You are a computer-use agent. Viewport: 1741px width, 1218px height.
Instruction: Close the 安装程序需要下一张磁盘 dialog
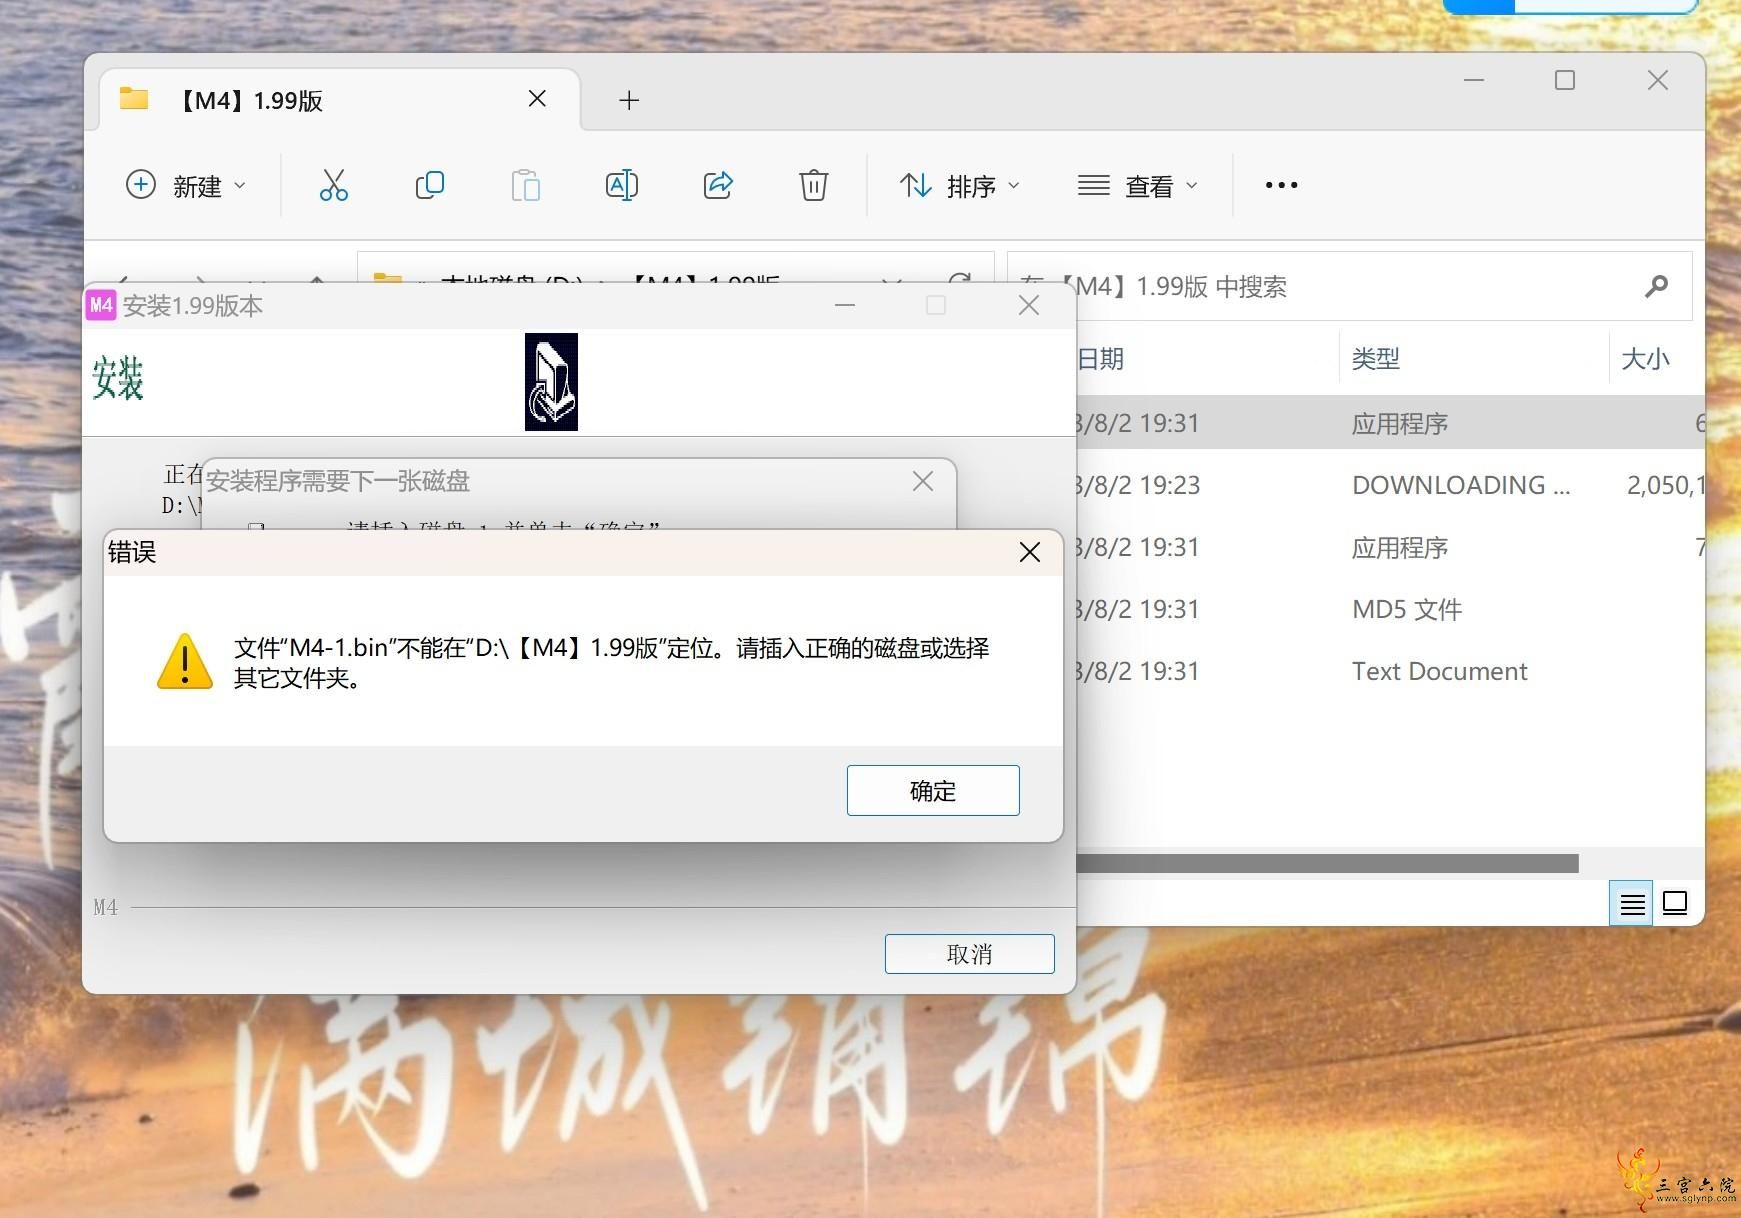[x=923, y=481]
